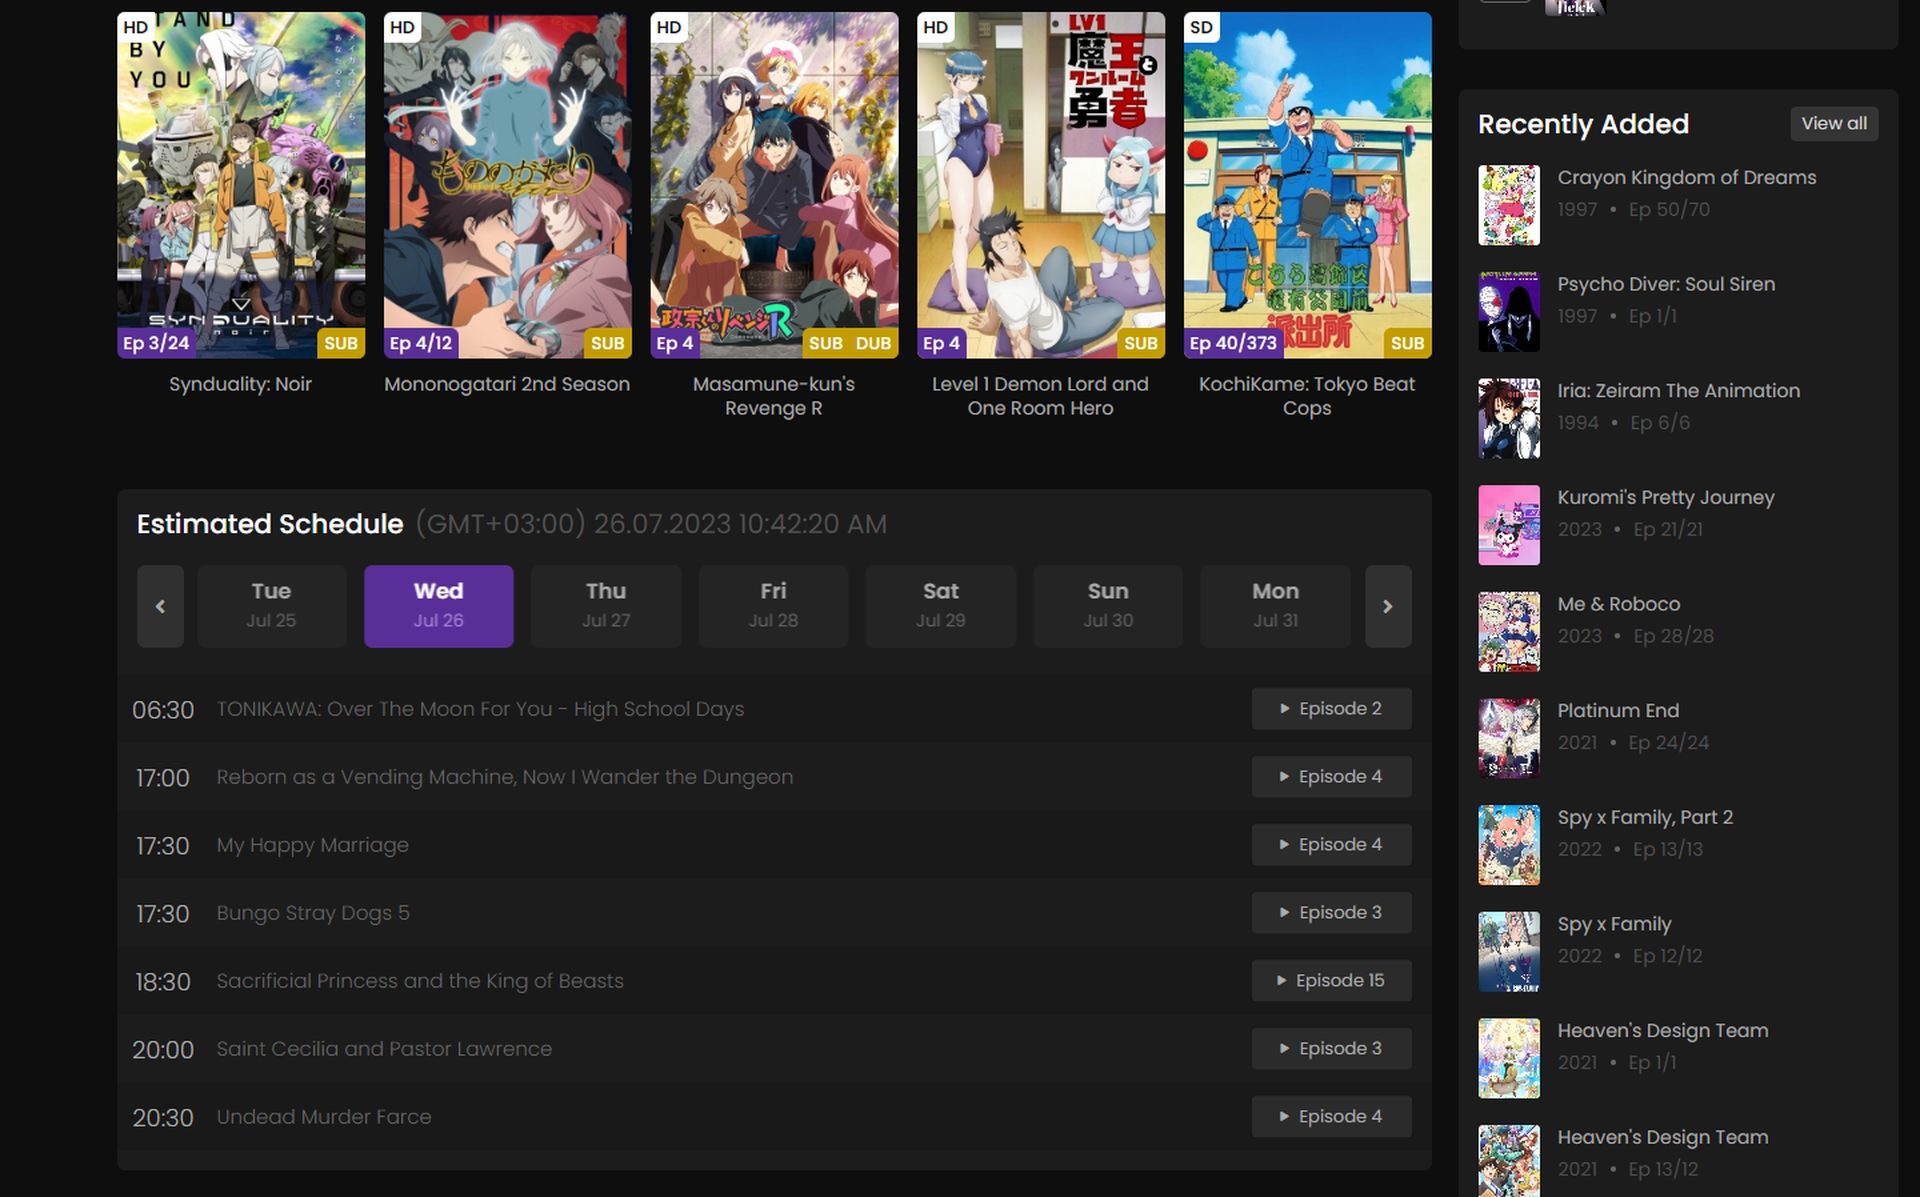Open KochiKame: Tokyo Beat Cops poster

(1307, 185)
